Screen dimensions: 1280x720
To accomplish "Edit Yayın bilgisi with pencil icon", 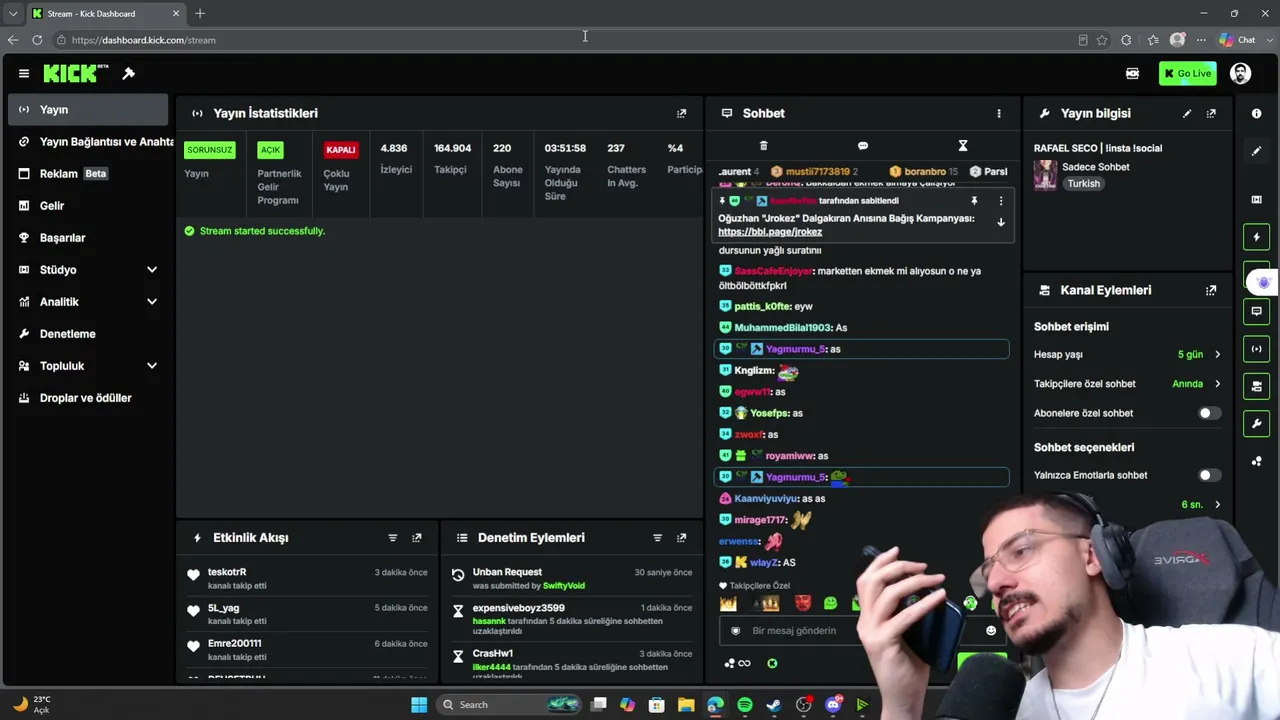I will (x=1187, y=113).
